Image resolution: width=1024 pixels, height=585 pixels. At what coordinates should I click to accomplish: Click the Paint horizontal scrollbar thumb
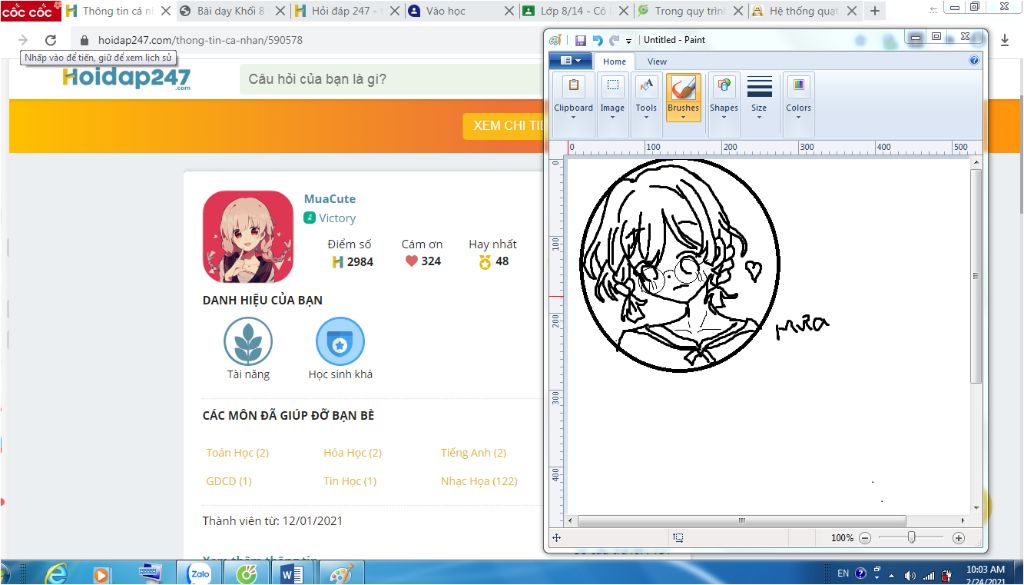coord(742,520)
